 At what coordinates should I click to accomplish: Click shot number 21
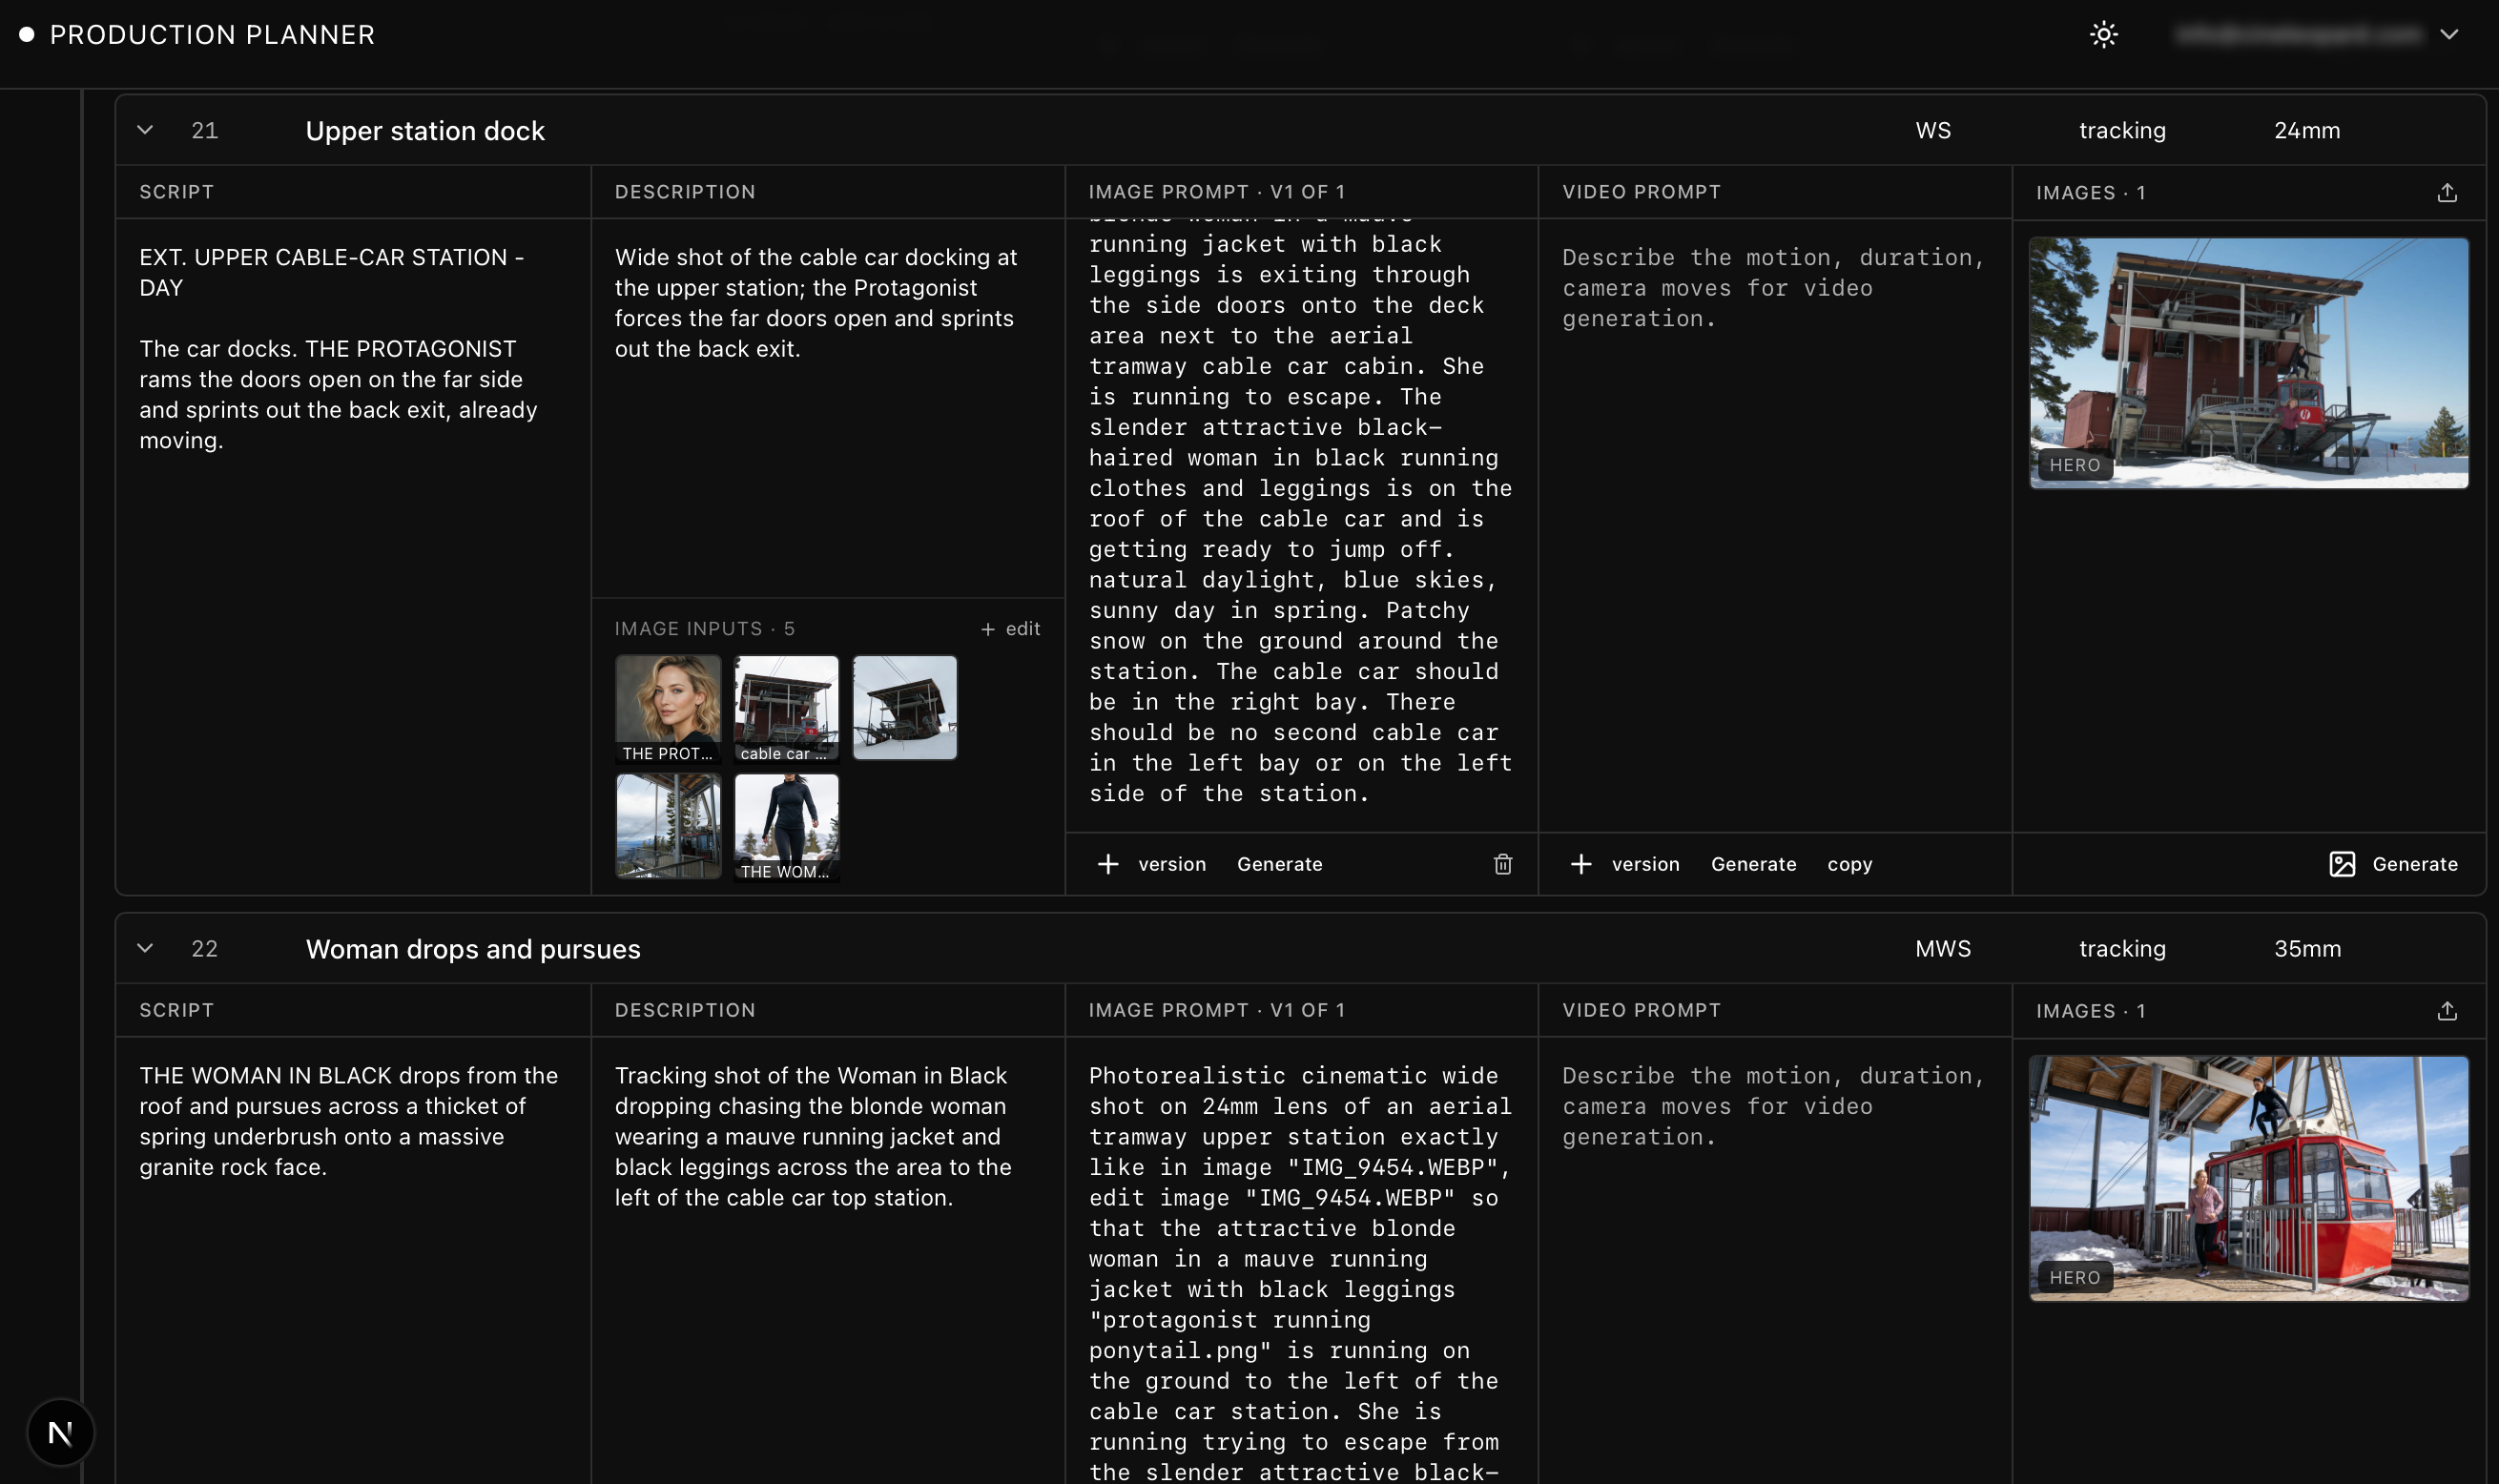click(204, 130)
